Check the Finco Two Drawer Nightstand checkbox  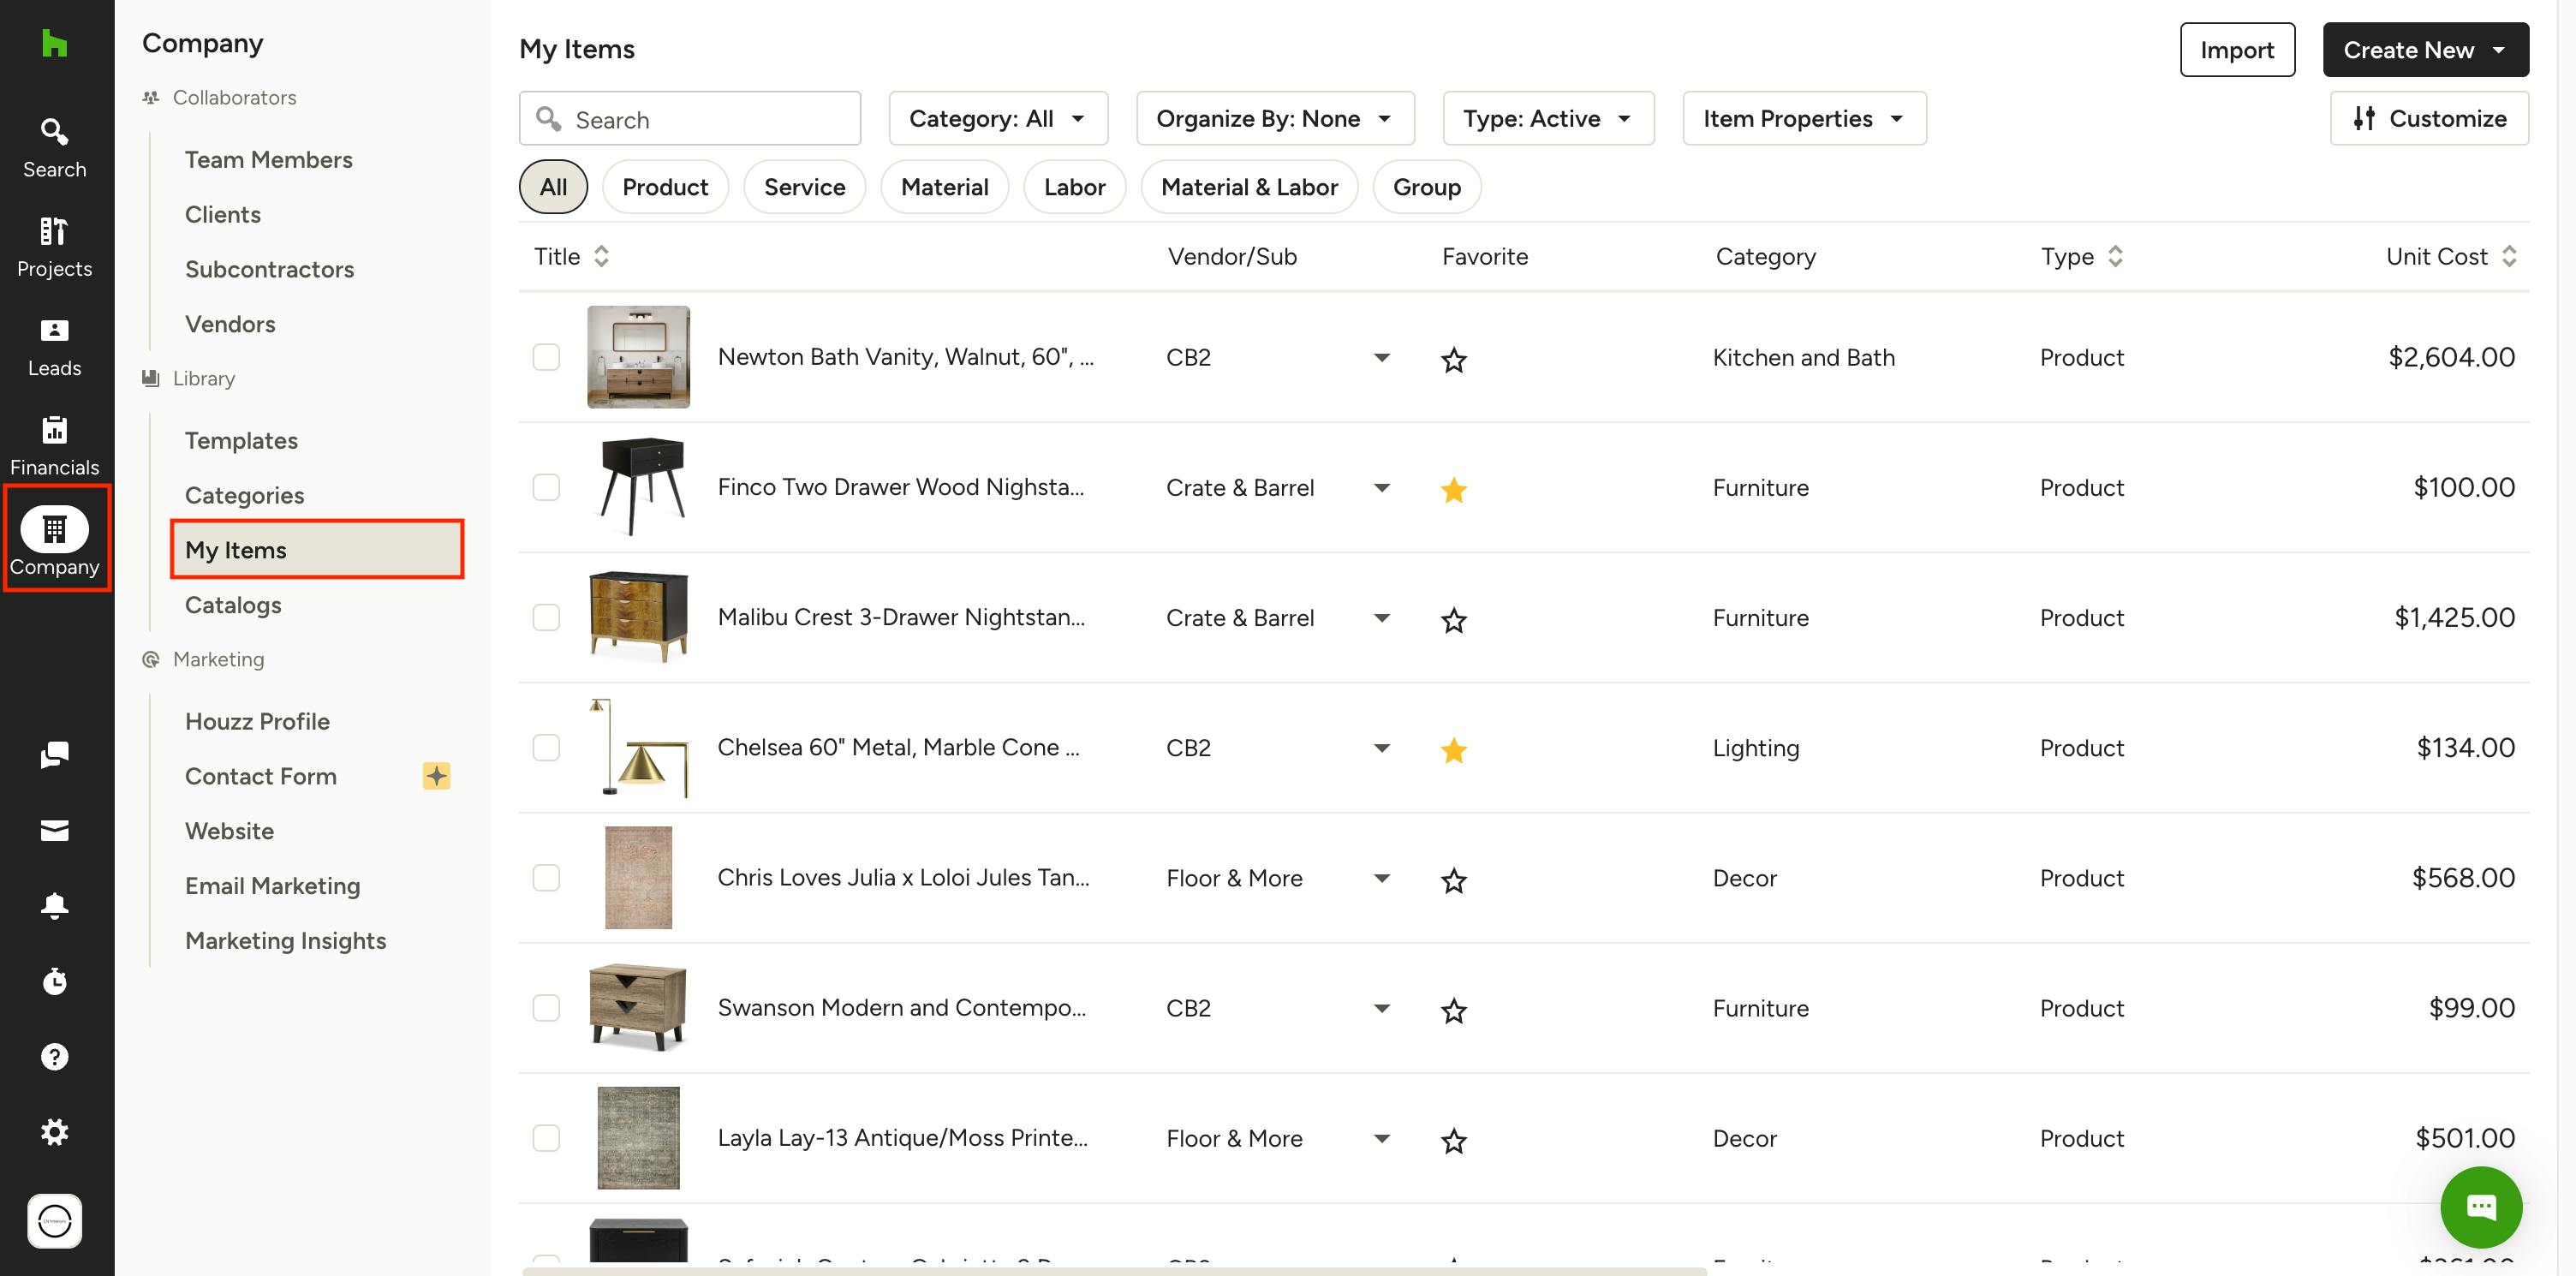coord(546,488)
